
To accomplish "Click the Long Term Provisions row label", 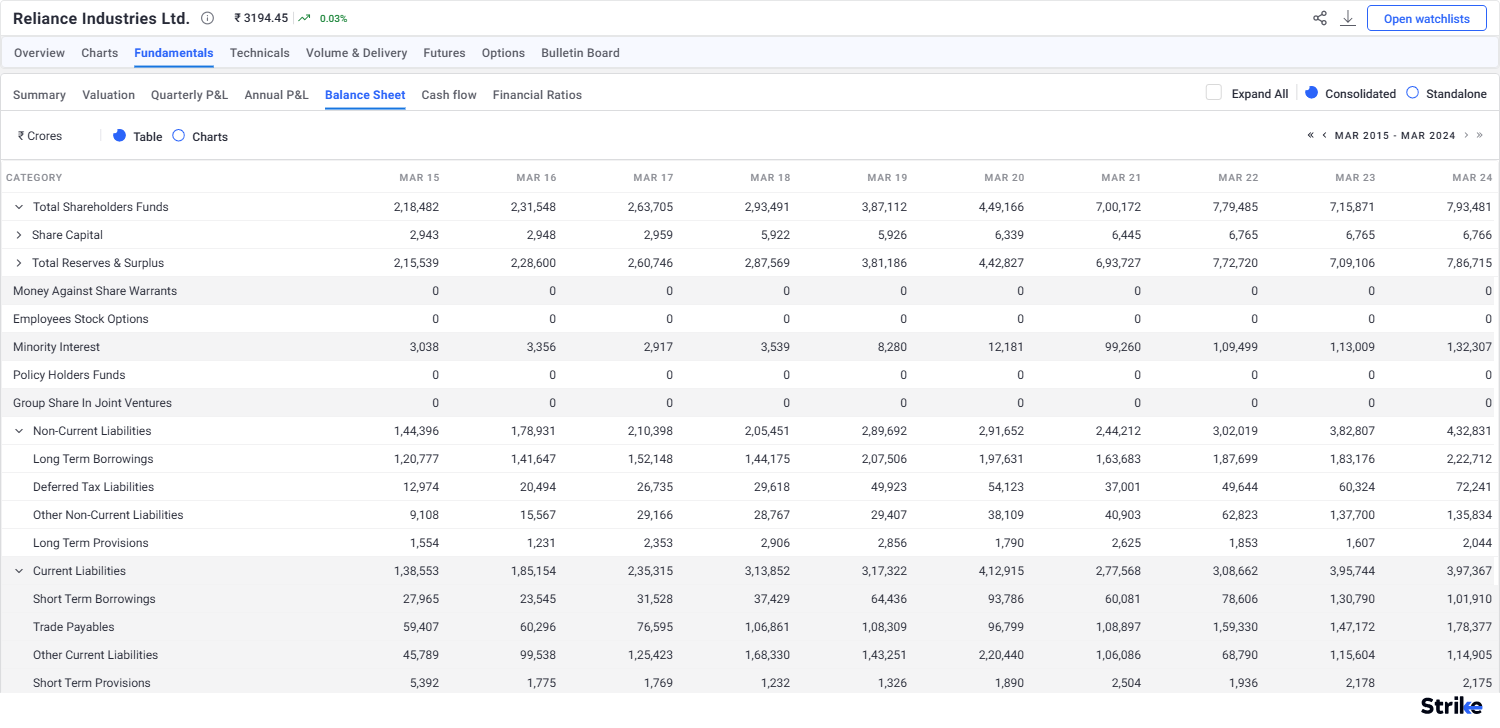I will click(90, 543).
